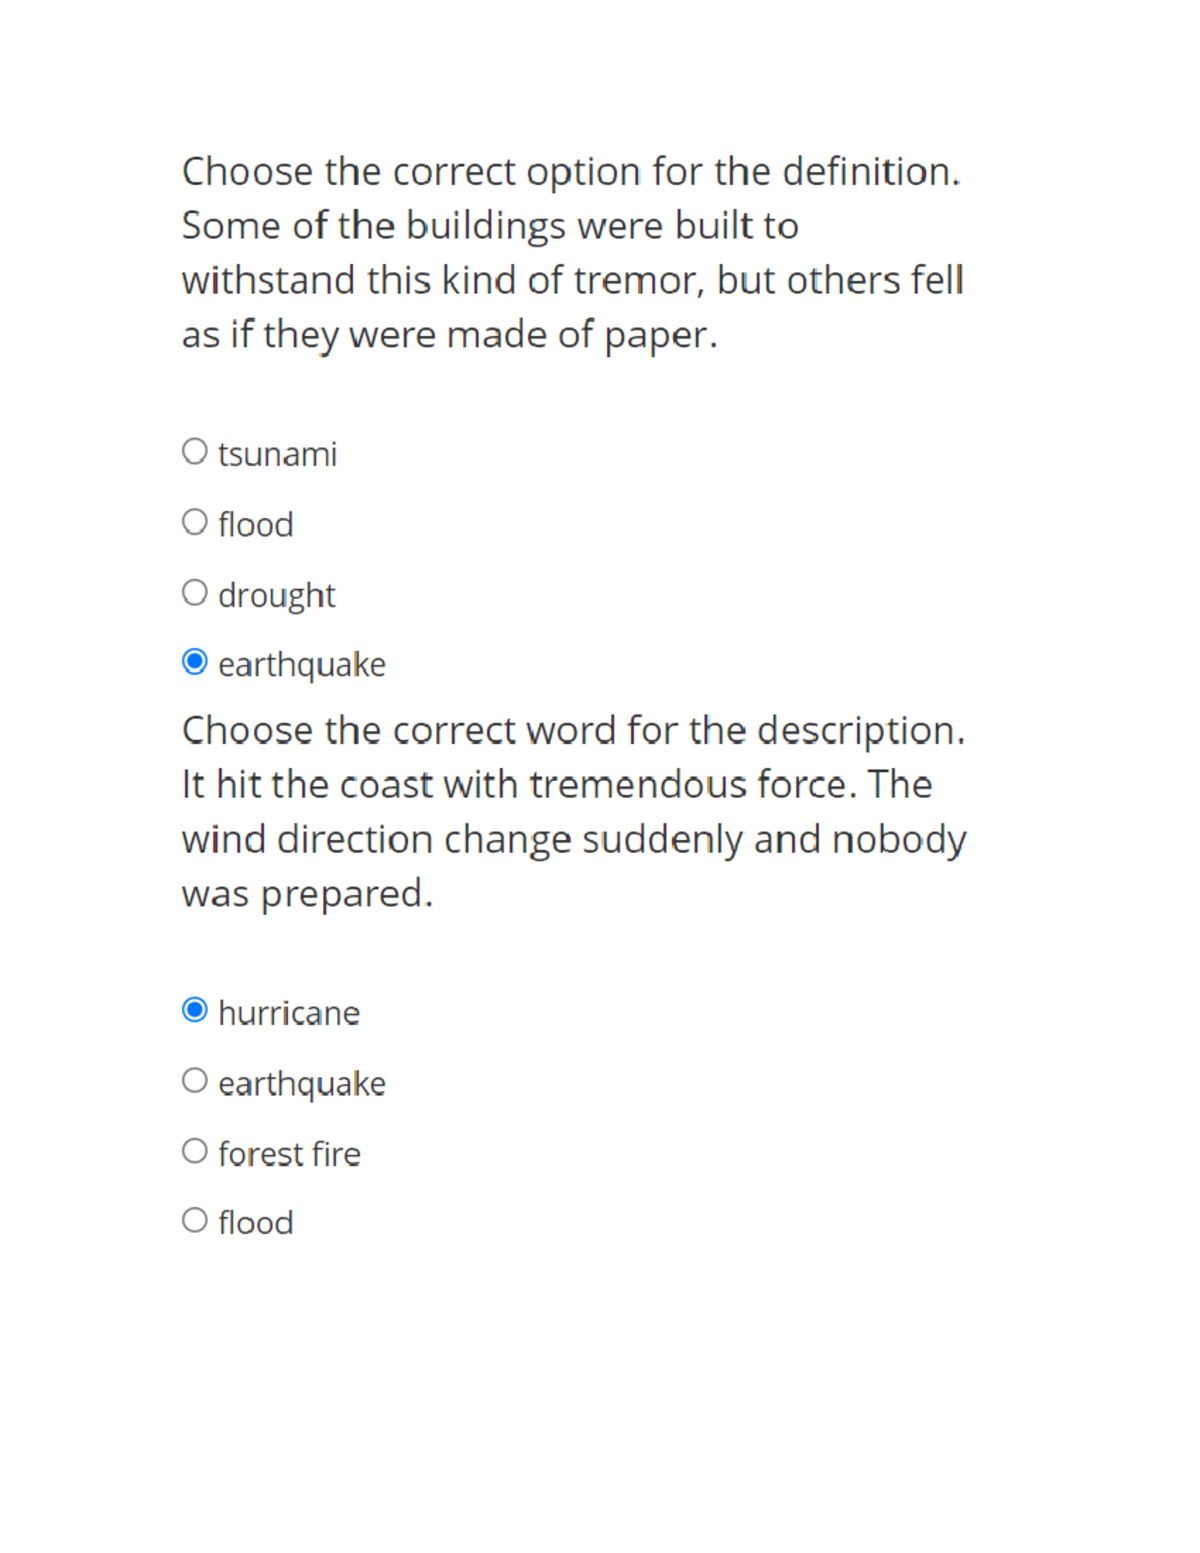The width and height of the screenshot is (1200, 1553).
Task: Click the 'forest fire' option label text
Action: [290, 1154]
